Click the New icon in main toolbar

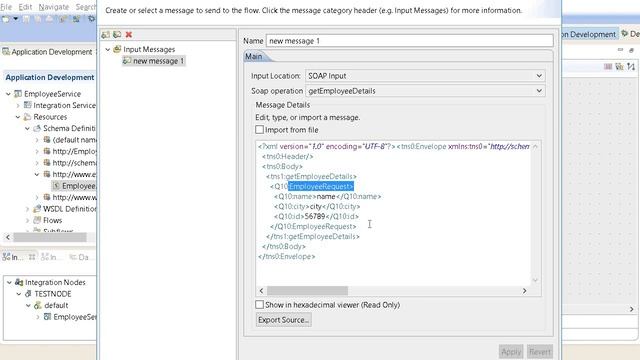(x=6, y=19)
